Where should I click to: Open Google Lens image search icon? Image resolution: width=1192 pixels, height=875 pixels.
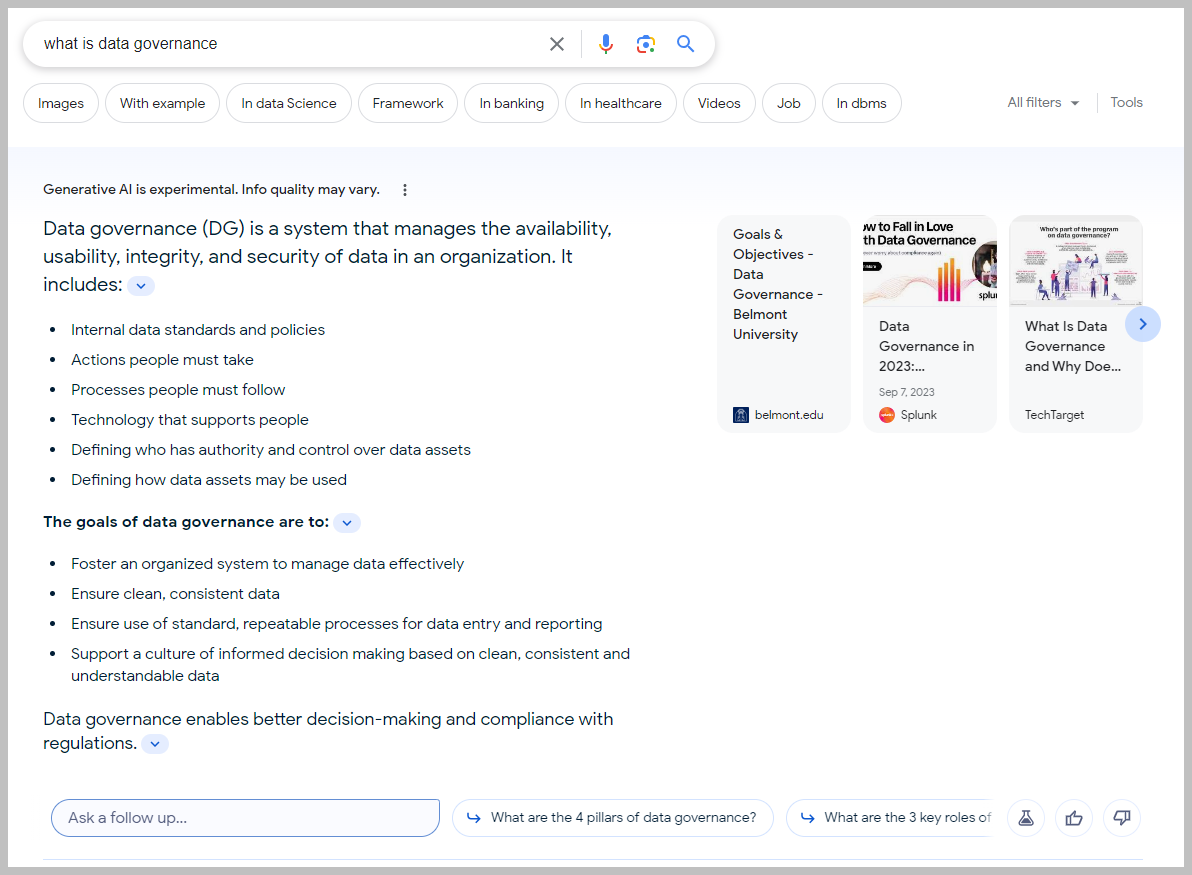(x=645, y=44)
